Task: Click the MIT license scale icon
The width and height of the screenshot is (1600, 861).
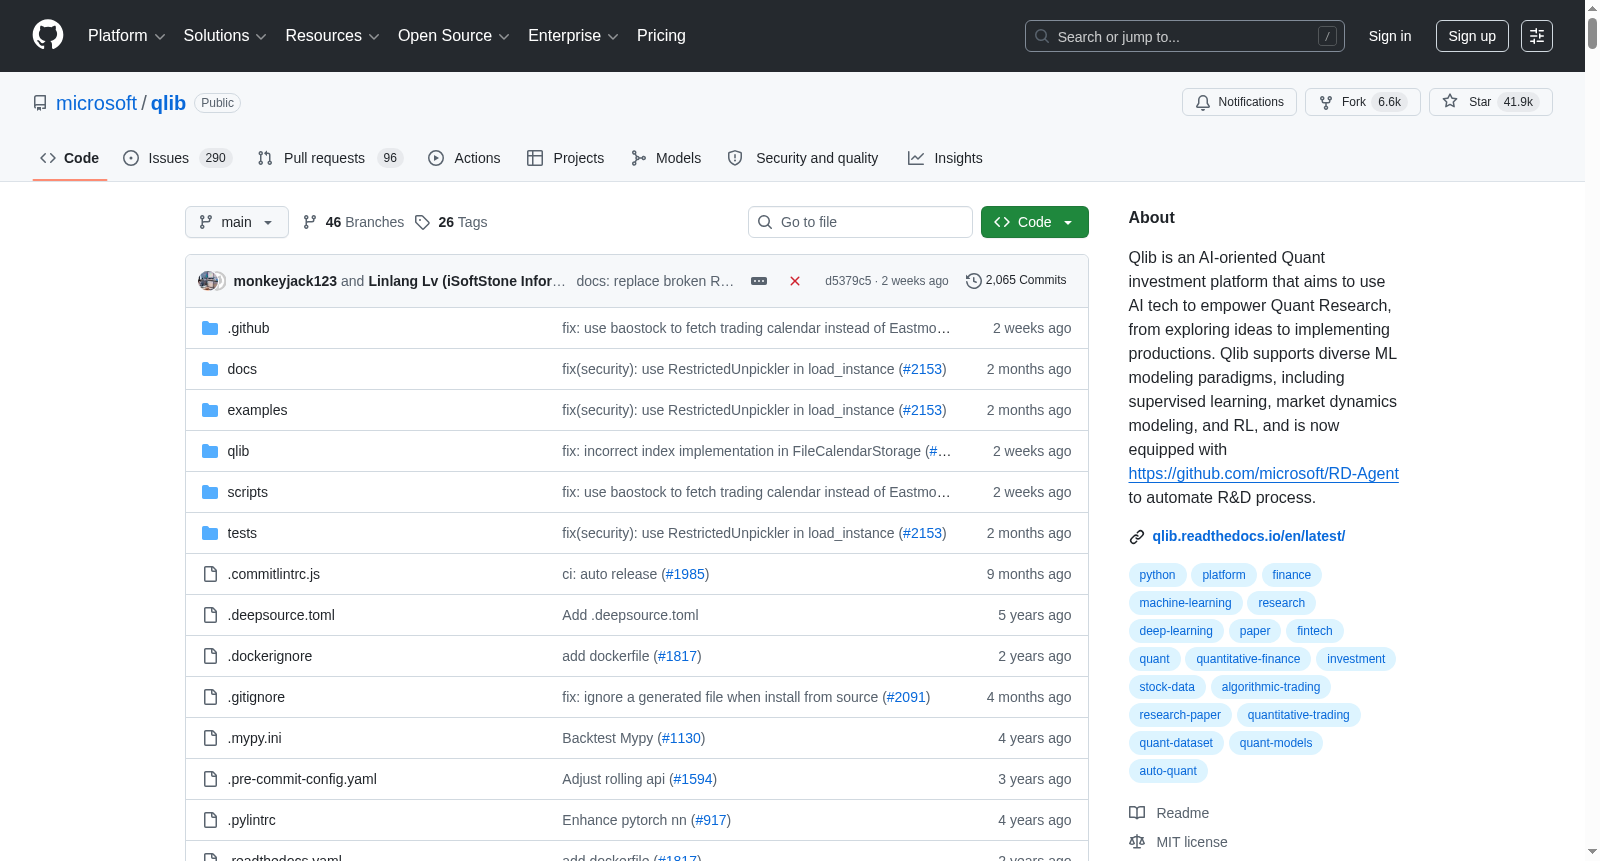Action: pyautogui.click(x=1137, y=842)
